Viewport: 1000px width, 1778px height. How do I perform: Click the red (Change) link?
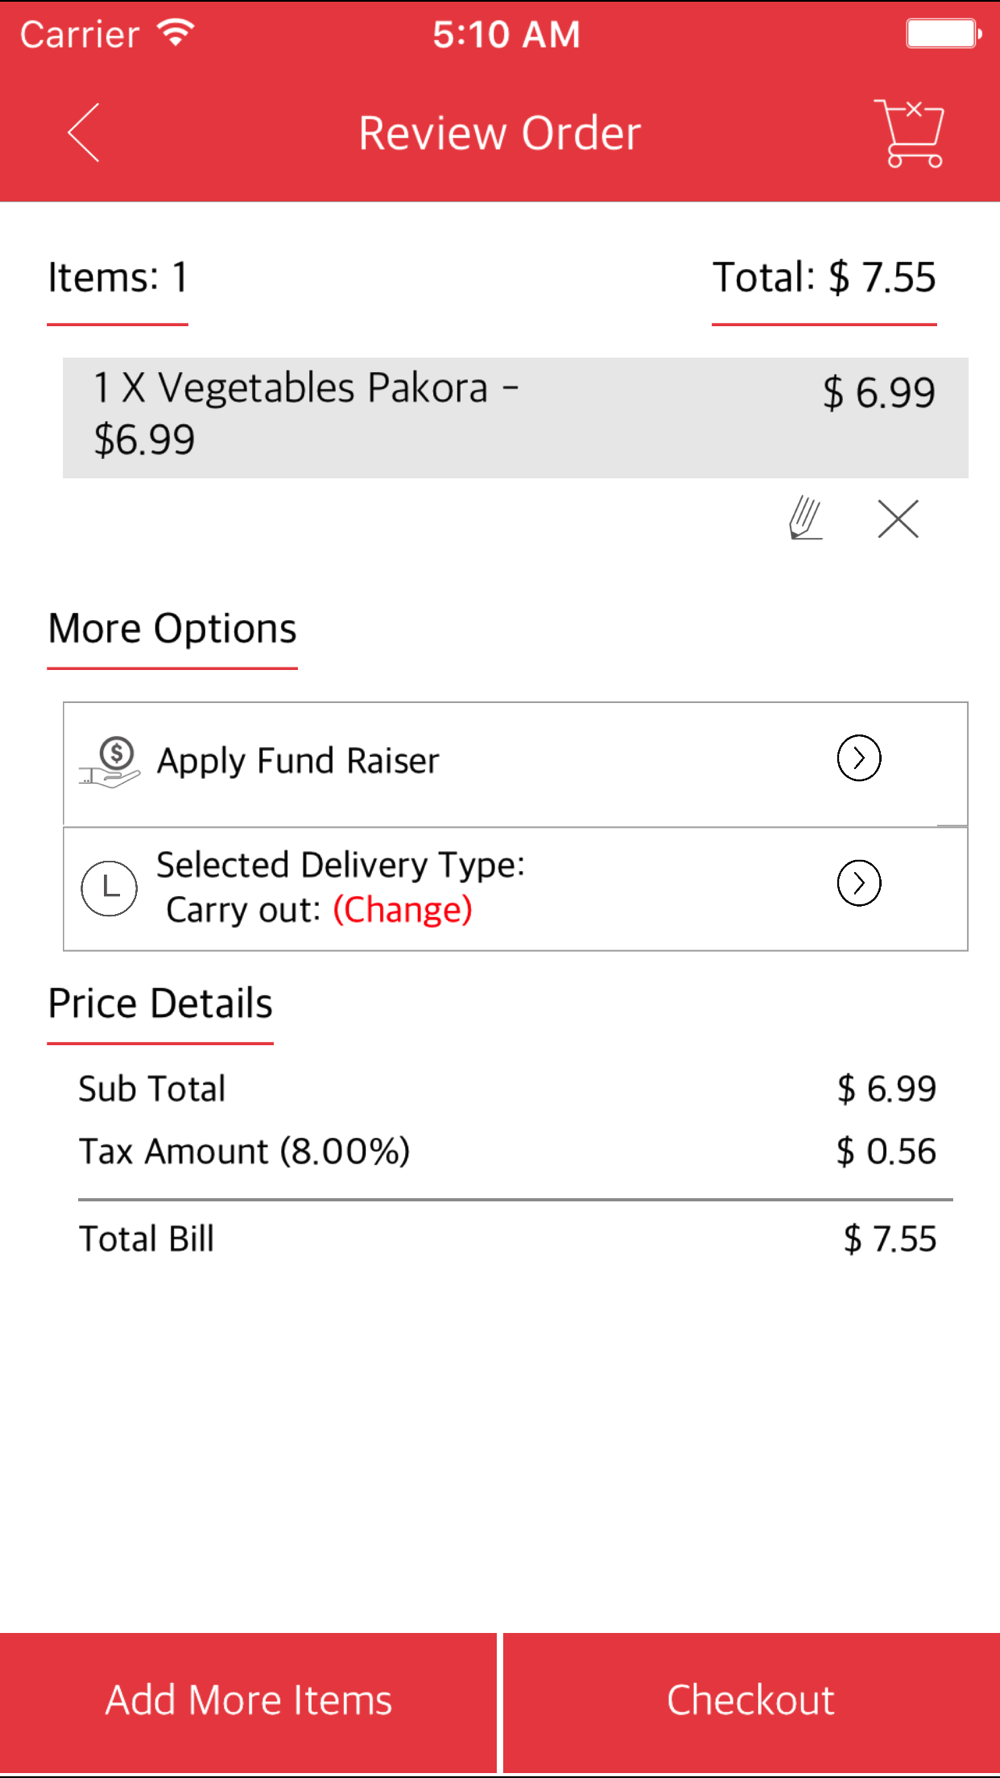coord(402,910)
